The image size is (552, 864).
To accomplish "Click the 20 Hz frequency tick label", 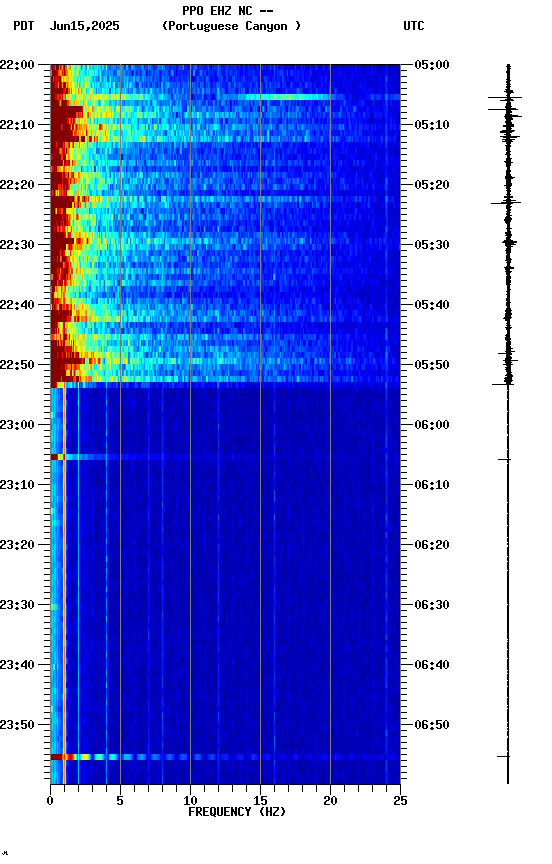I will click(x=330, y=801).
